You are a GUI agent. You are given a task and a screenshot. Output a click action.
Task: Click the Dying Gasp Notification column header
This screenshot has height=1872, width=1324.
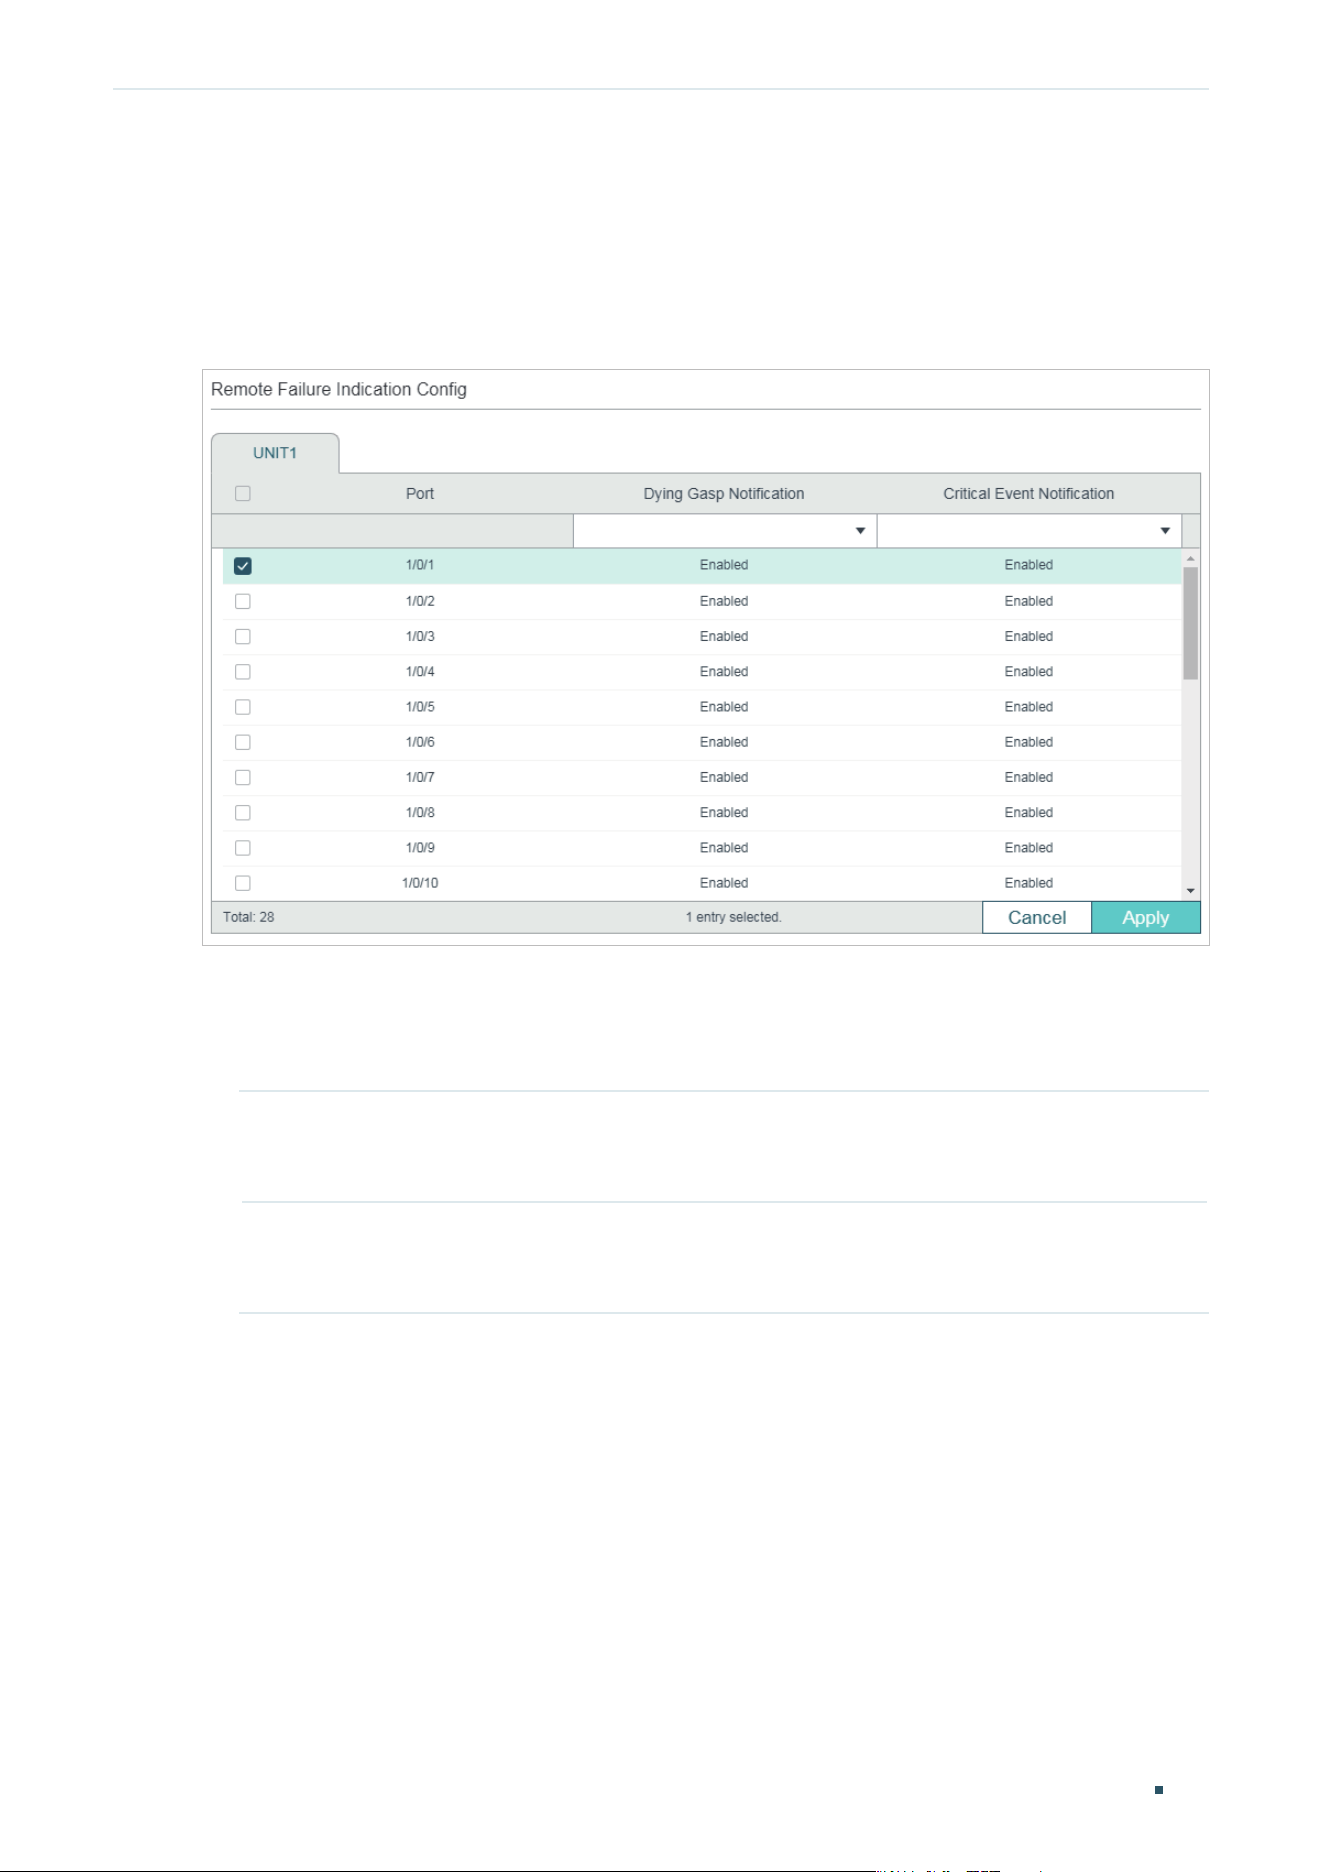(x=724, y=494)
